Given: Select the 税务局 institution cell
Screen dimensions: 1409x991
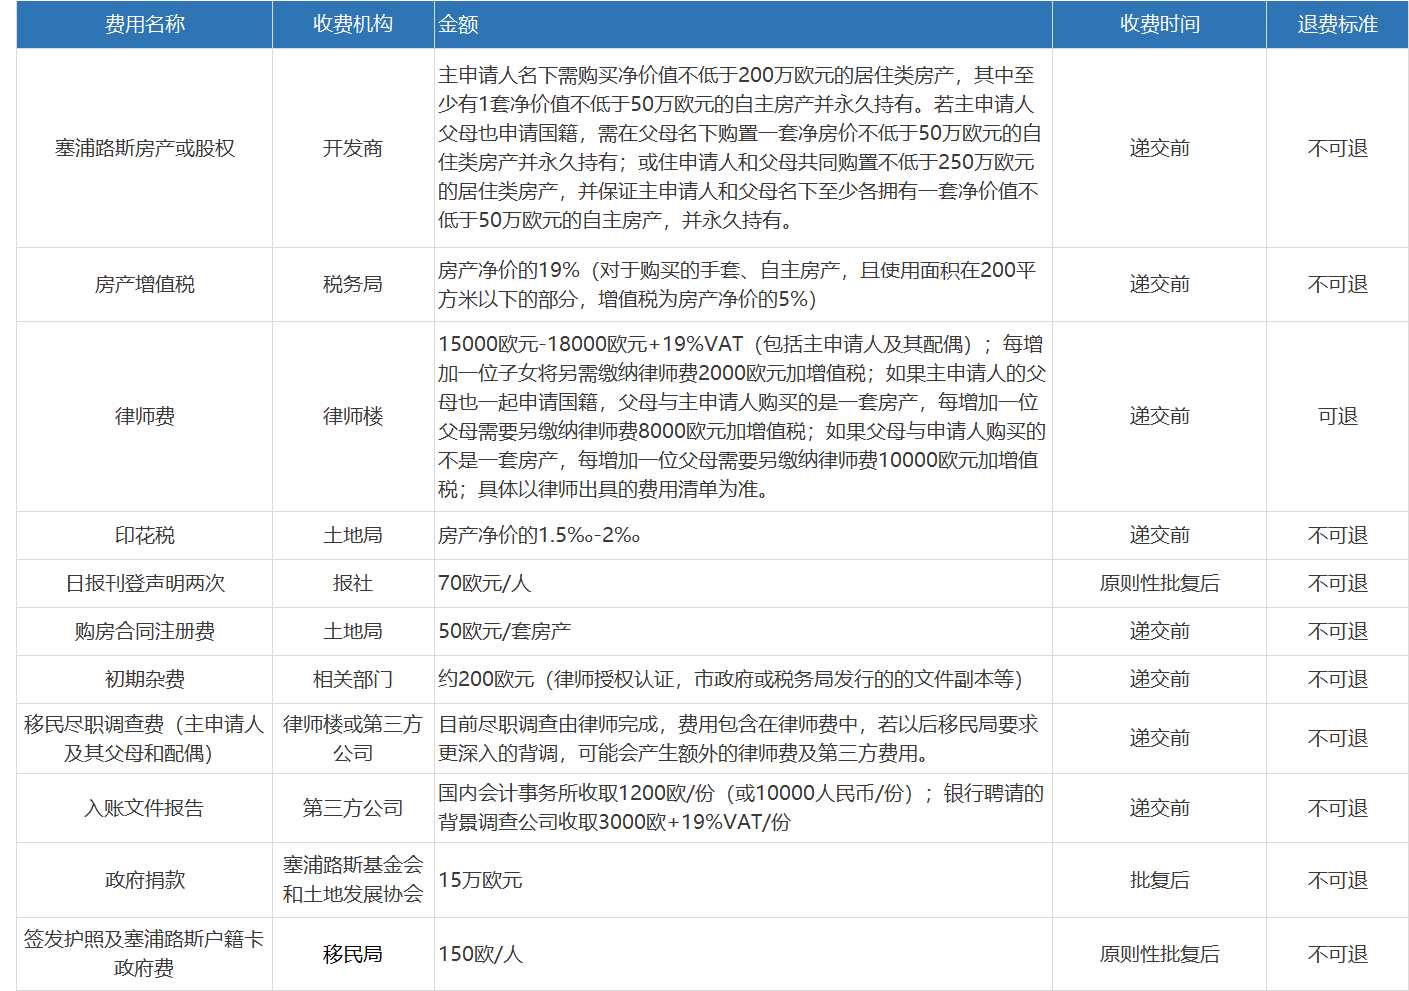Looking at the screenshot, I should click(352, 284).
